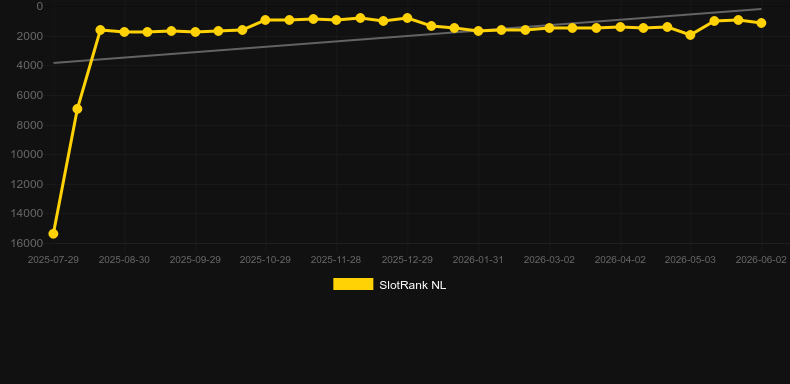The height and width of the screenshot is (384, 790).
Task: Click the x-axis label 2025-09-29
Action: tap(195, 260)
